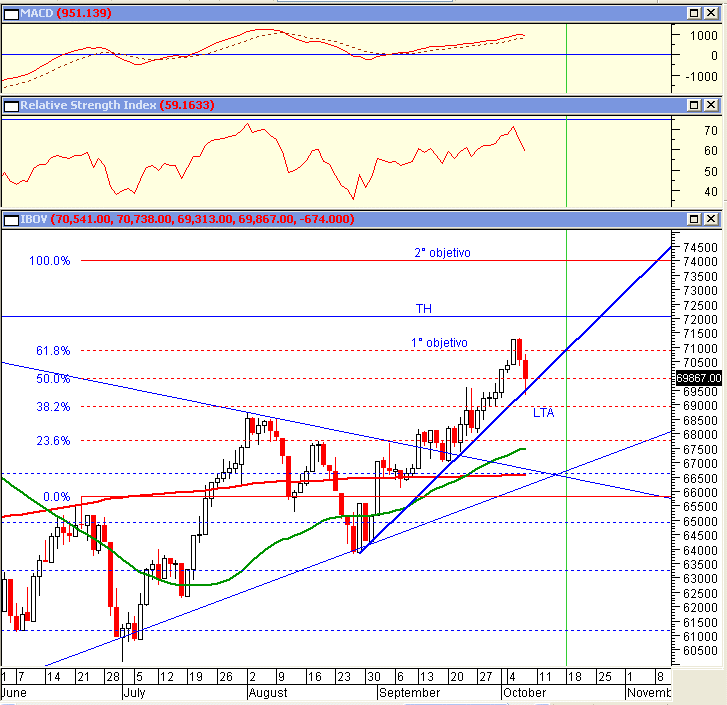Select the 61.8% Fibonacci label

[x=53, y=350]
